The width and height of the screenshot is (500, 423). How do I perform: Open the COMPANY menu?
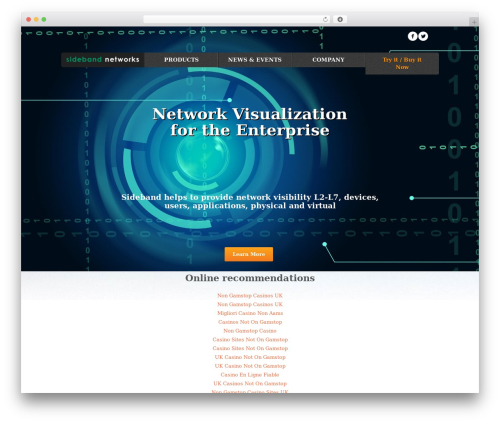coord(328,60)
